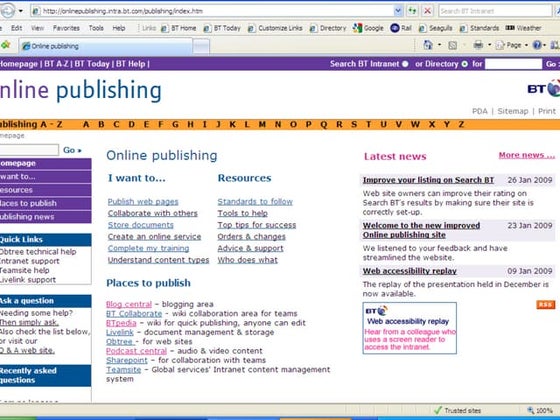The height and width of the screenshot is (420, 560).
Task: Open the Standards to follow link
Action: click(x=255, y=201)
